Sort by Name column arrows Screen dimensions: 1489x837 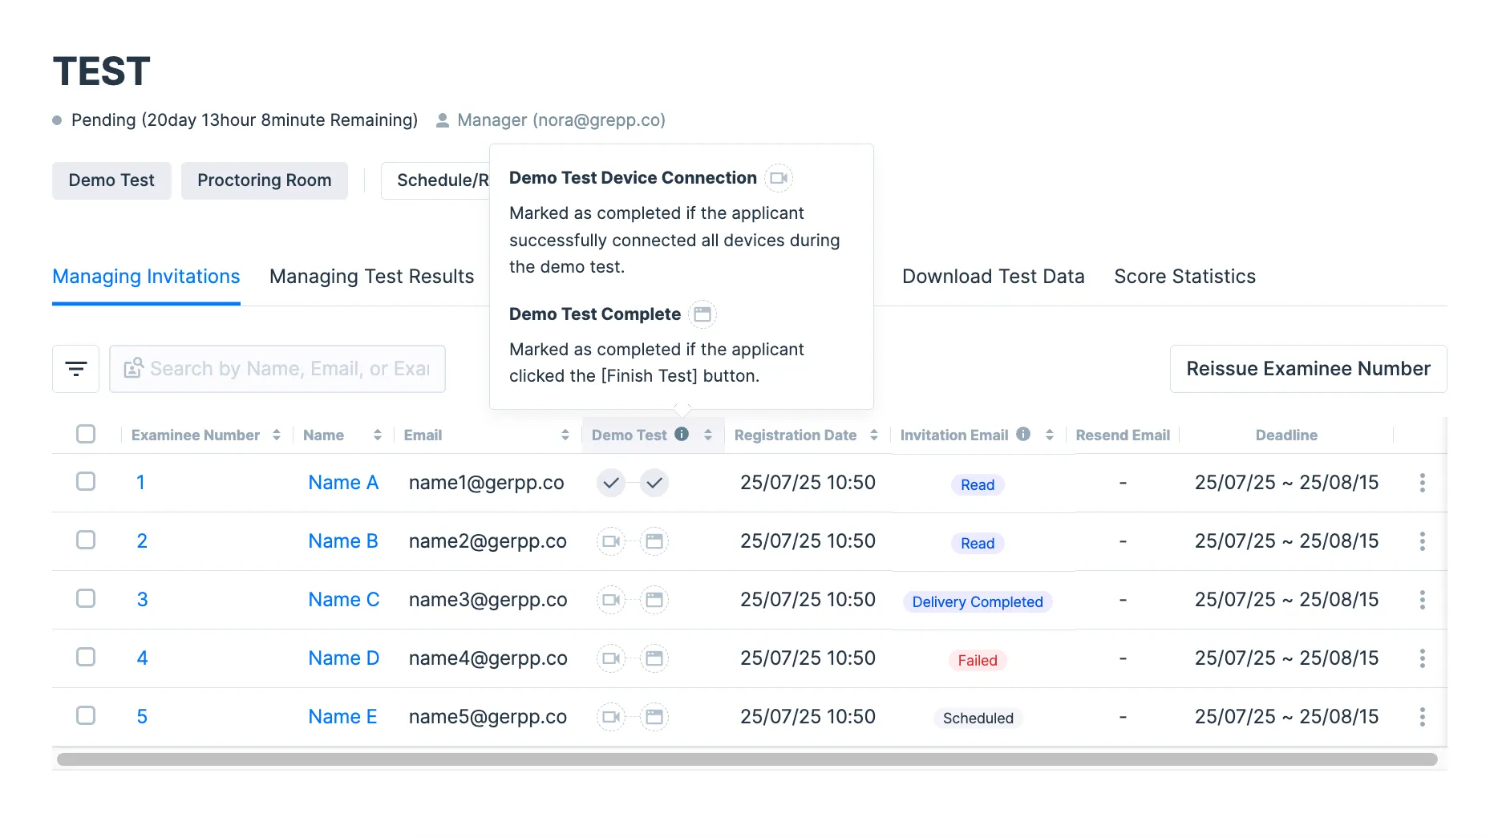point(377,435)
